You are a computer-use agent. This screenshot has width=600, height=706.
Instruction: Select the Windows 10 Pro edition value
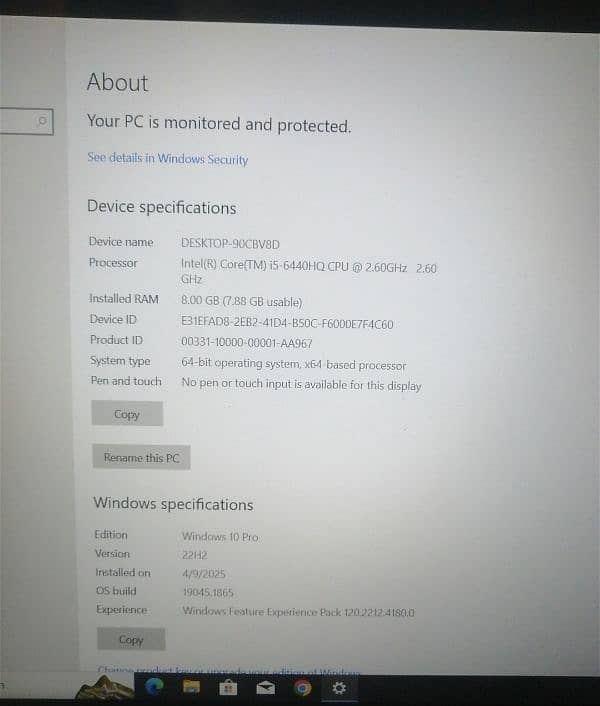click(x=220, y=537)
